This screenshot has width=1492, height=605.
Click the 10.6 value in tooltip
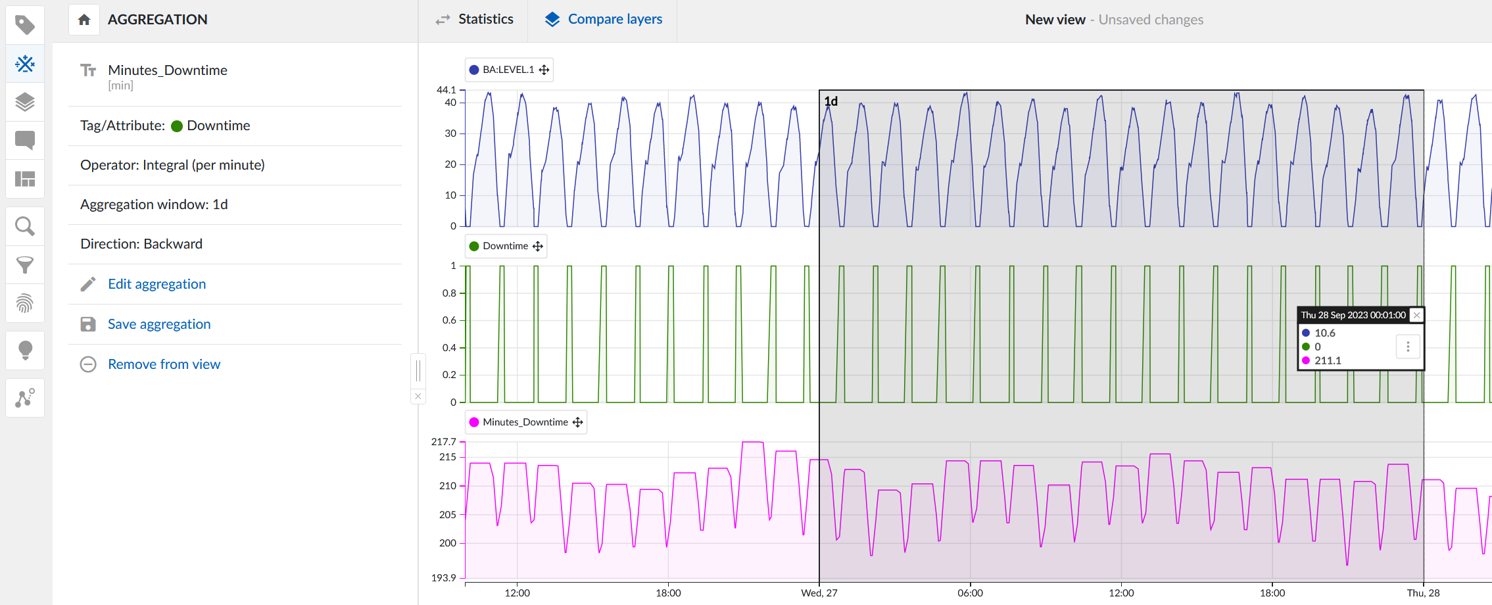pyautogui.click(x=1325, y=333)
